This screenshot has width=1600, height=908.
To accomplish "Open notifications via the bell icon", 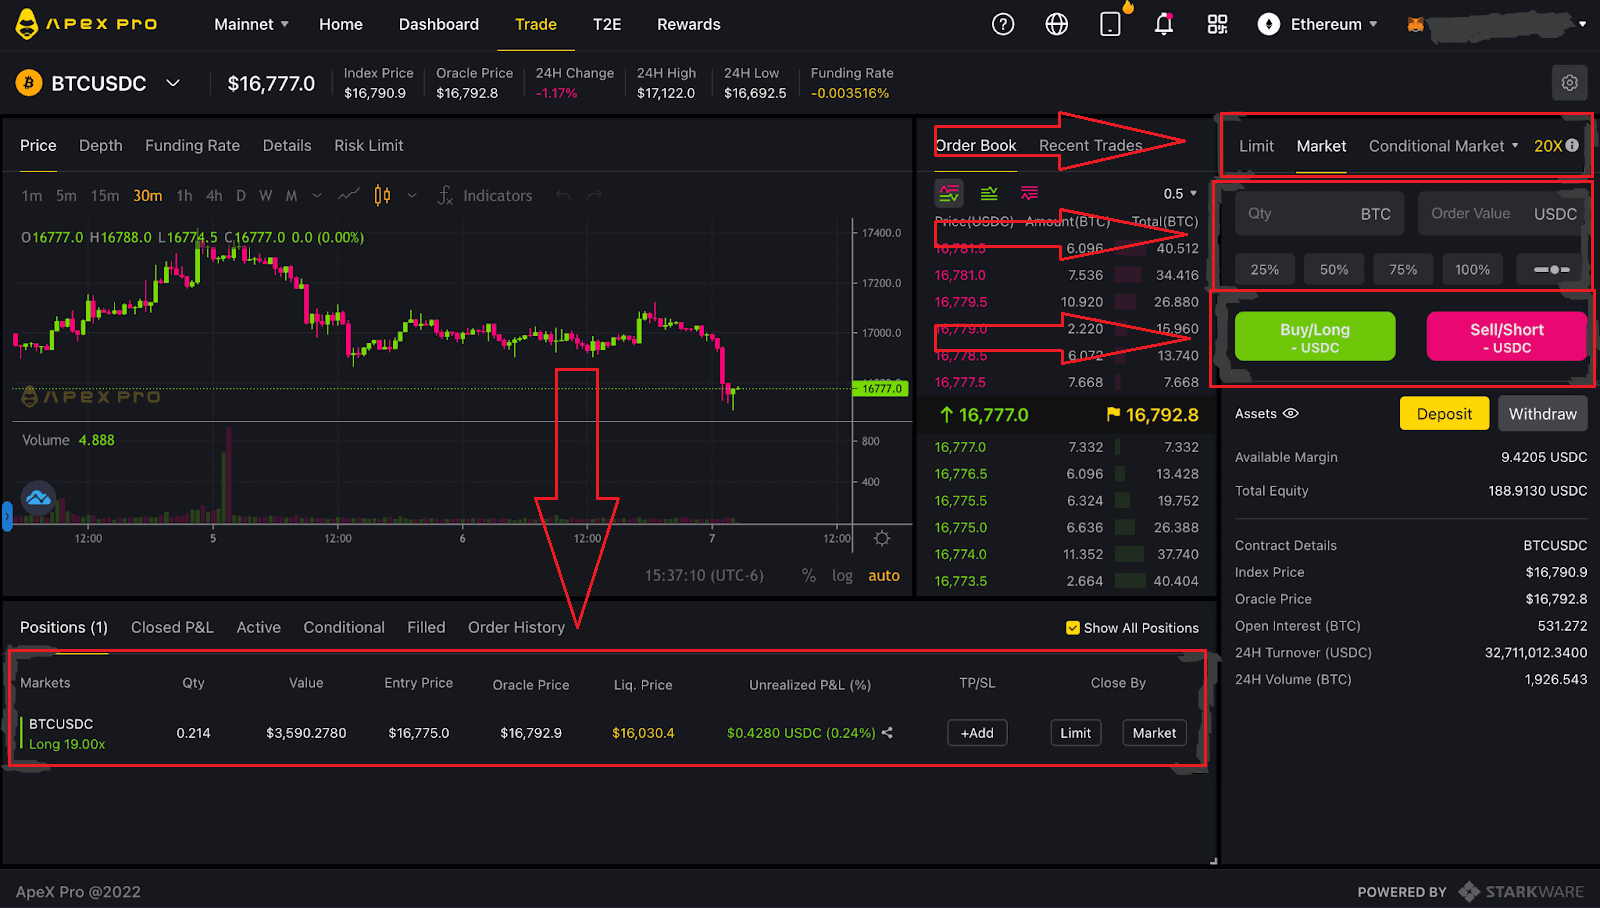I will coord(1163,24).
